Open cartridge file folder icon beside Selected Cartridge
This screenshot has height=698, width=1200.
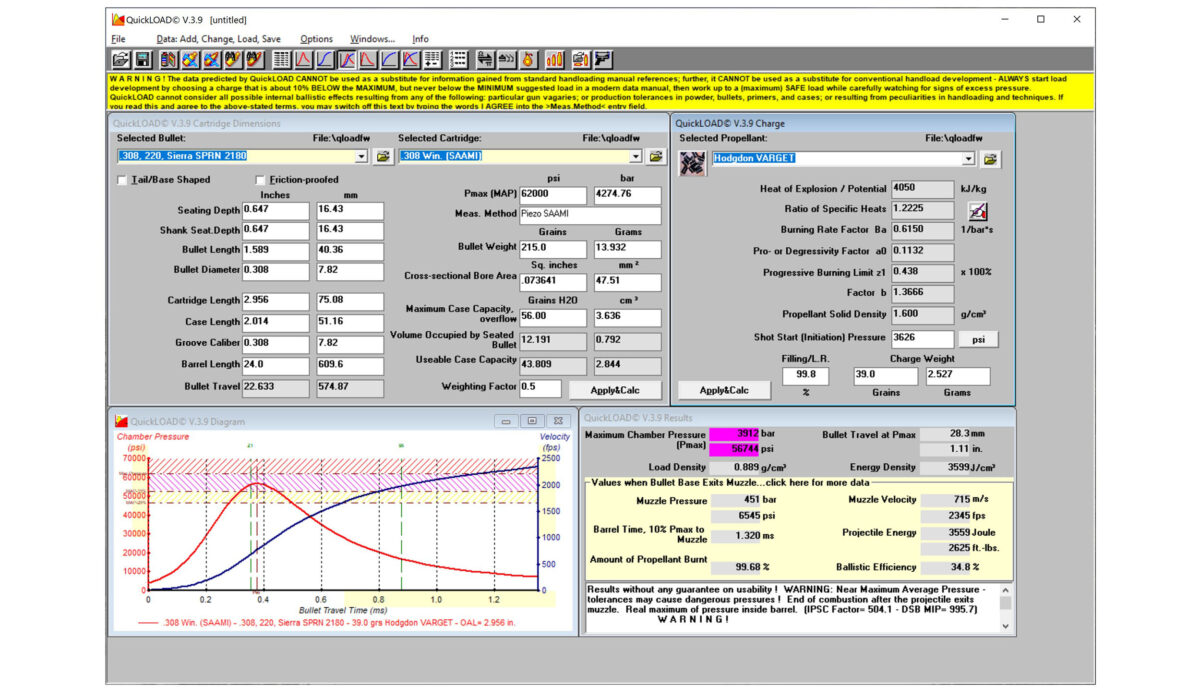click(656, 156)
